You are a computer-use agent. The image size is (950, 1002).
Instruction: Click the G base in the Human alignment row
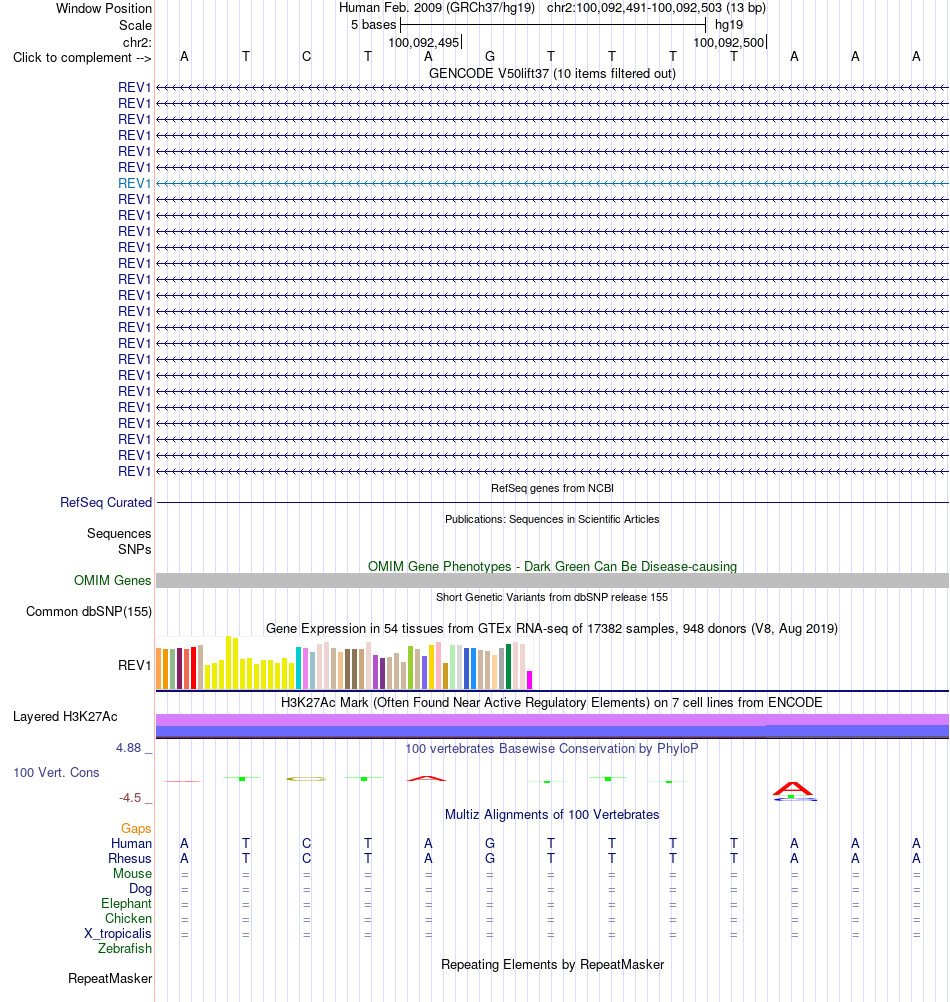click(489, 844)
